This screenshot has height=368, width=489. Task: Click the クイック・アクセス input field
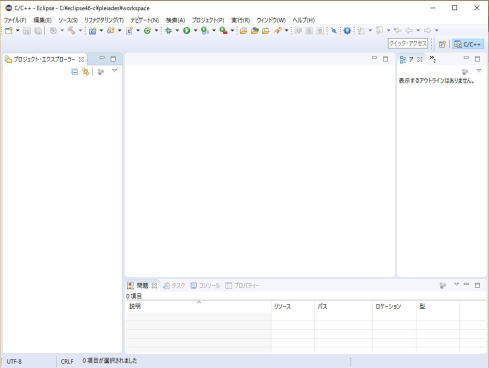pos(408,44)
